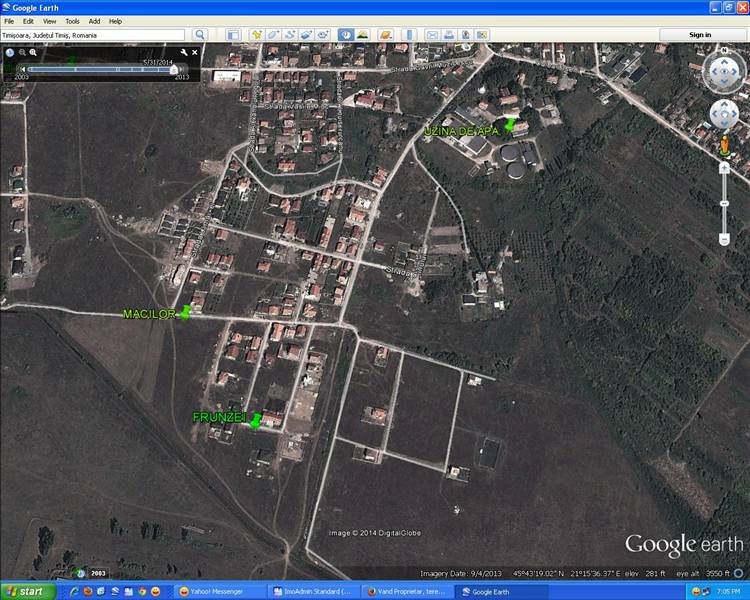Screen dimensions: 750x600
Task: Toggle sunlight across landscape button
Action: 362,35
